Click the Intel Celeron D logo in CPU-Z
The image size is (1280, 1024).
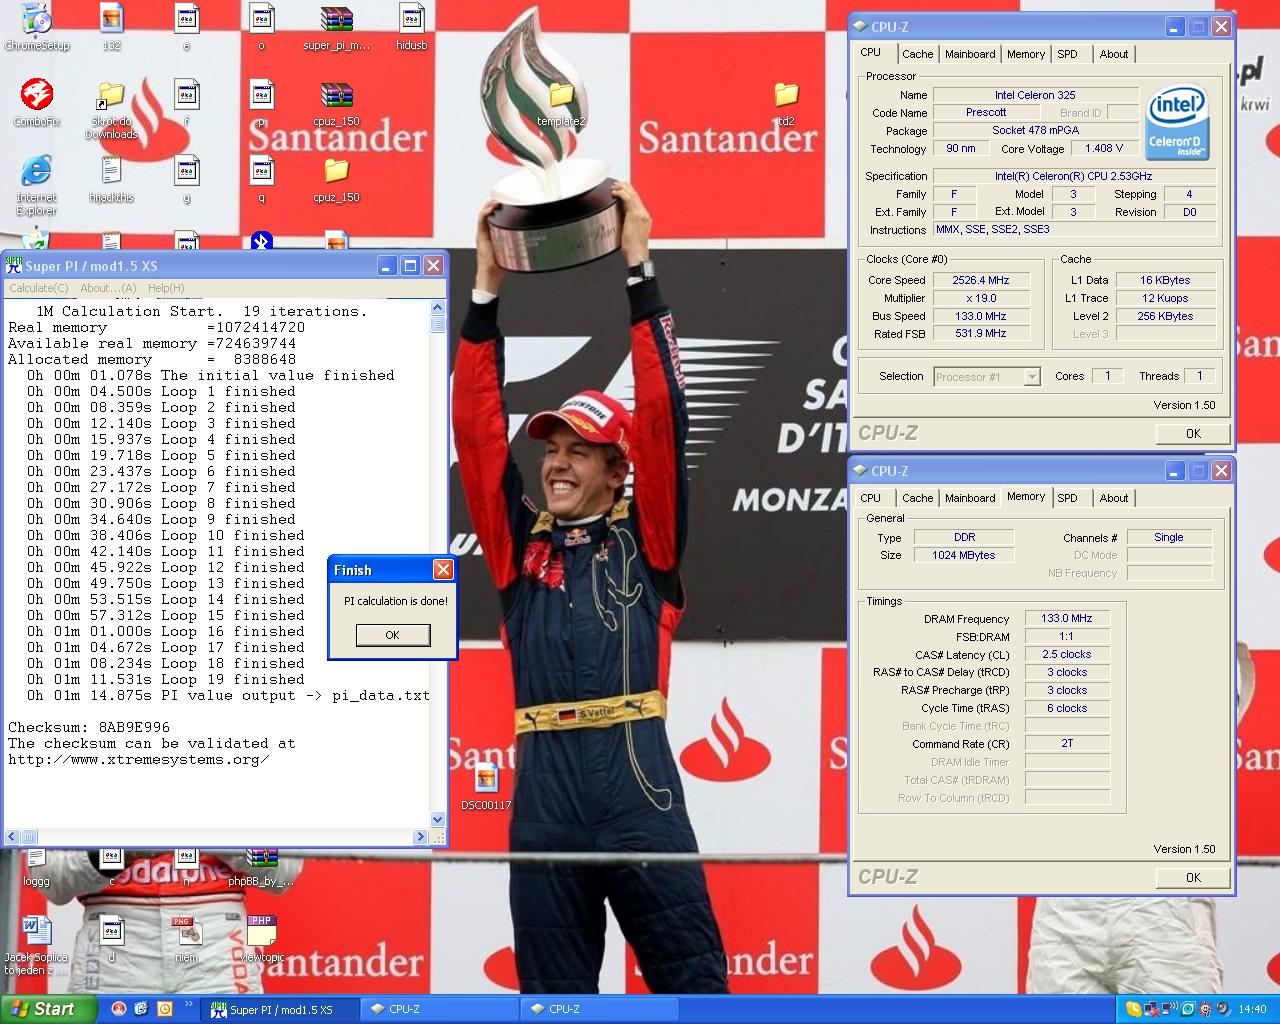point(1177,121)
